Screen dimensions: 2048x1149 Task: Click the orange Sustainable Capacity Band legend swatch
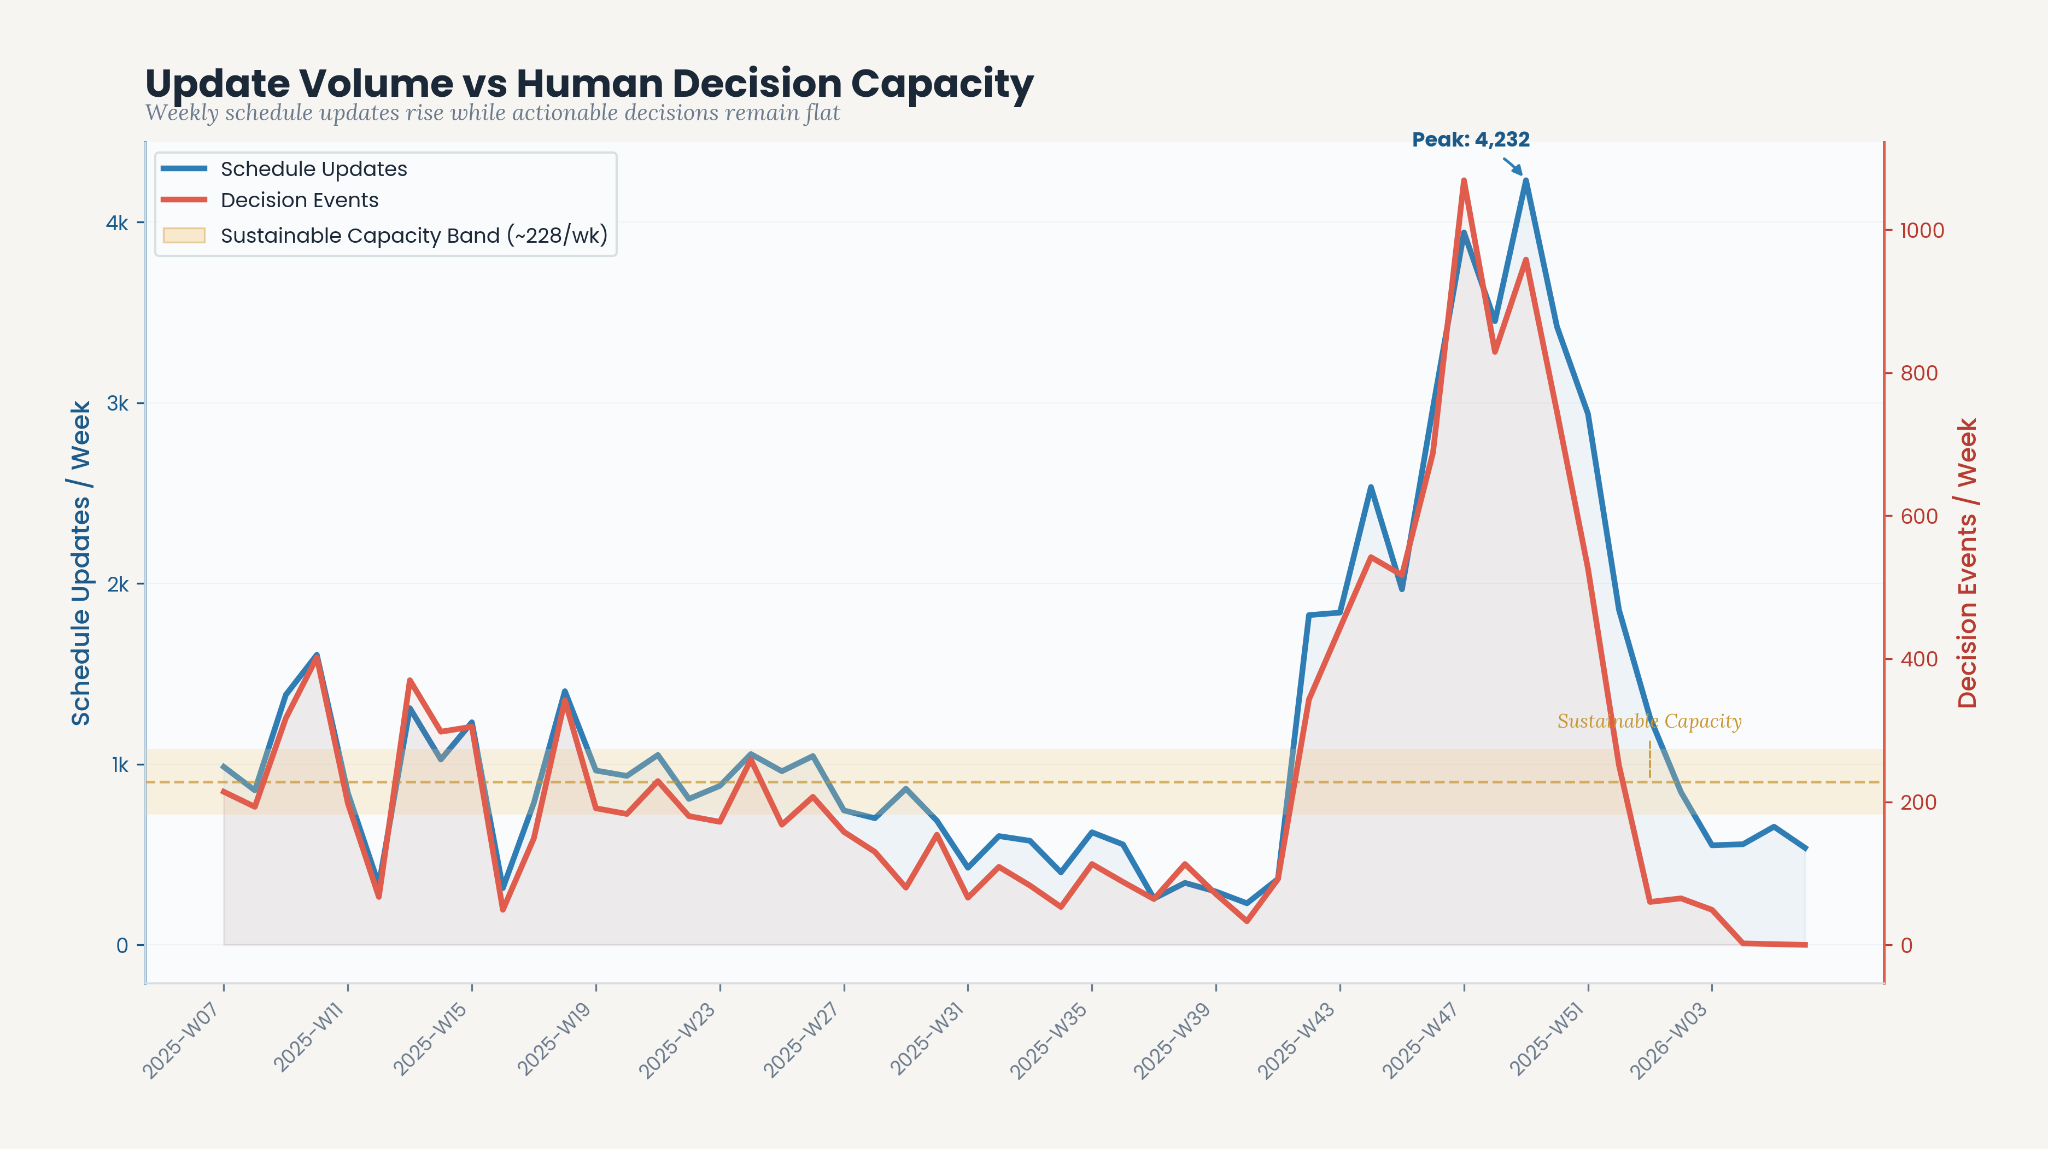click(x=184, y=236)
